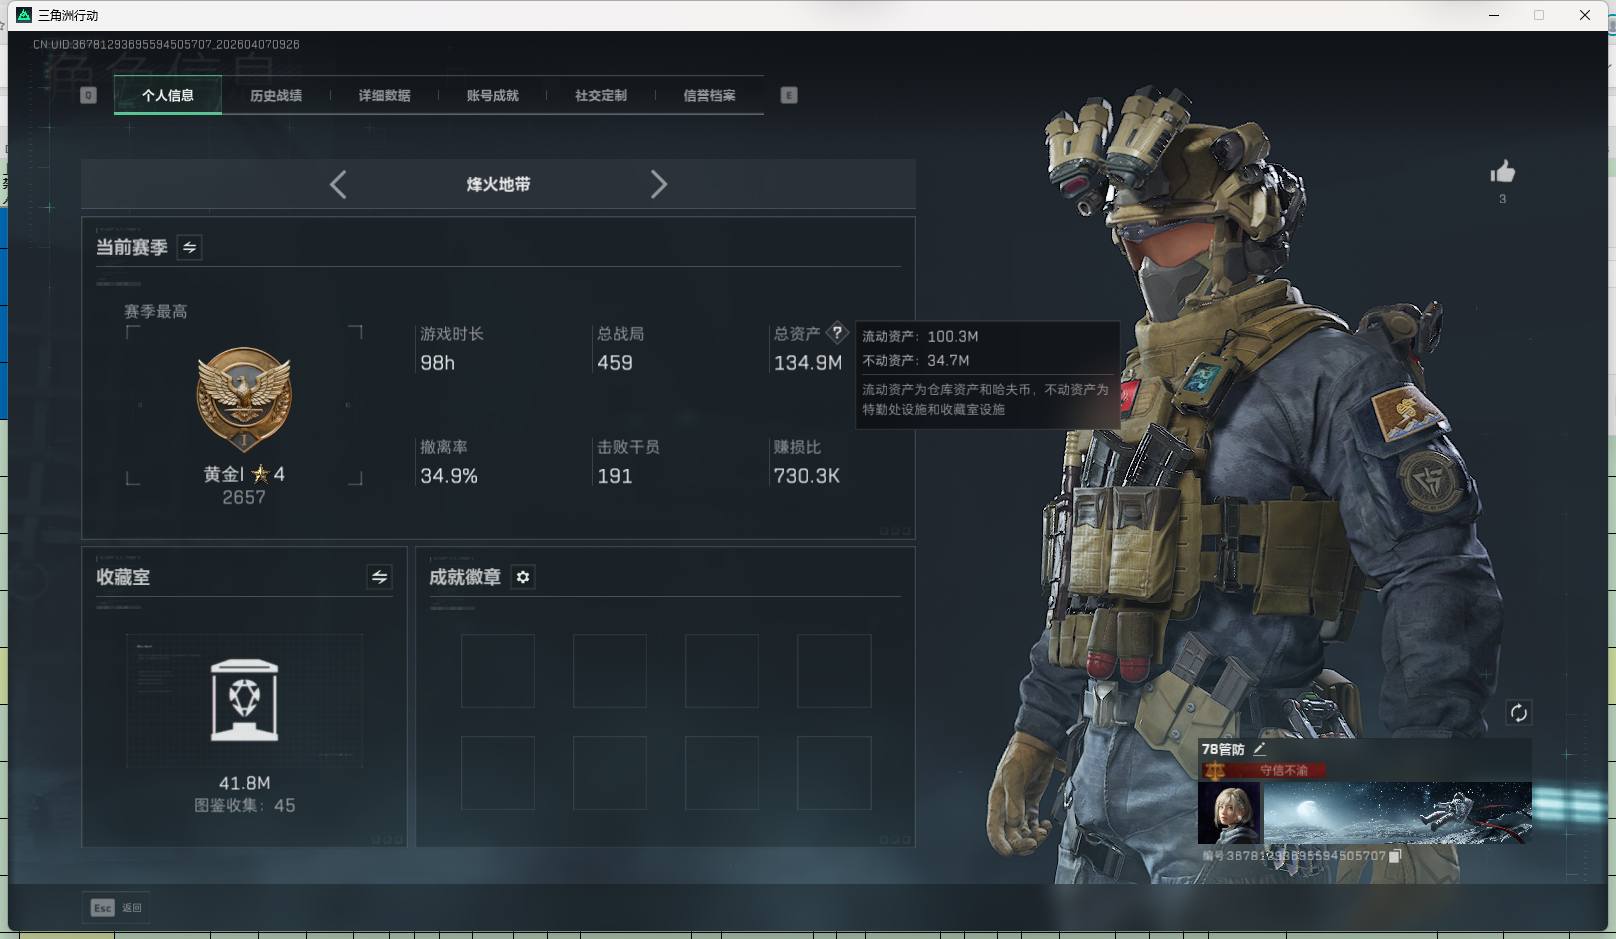The width and height of the screenshot is (1616, 939).
Task: Click the 守信不渝 credit title badge
Action: pyautogui.click(x=1264, y=770)
